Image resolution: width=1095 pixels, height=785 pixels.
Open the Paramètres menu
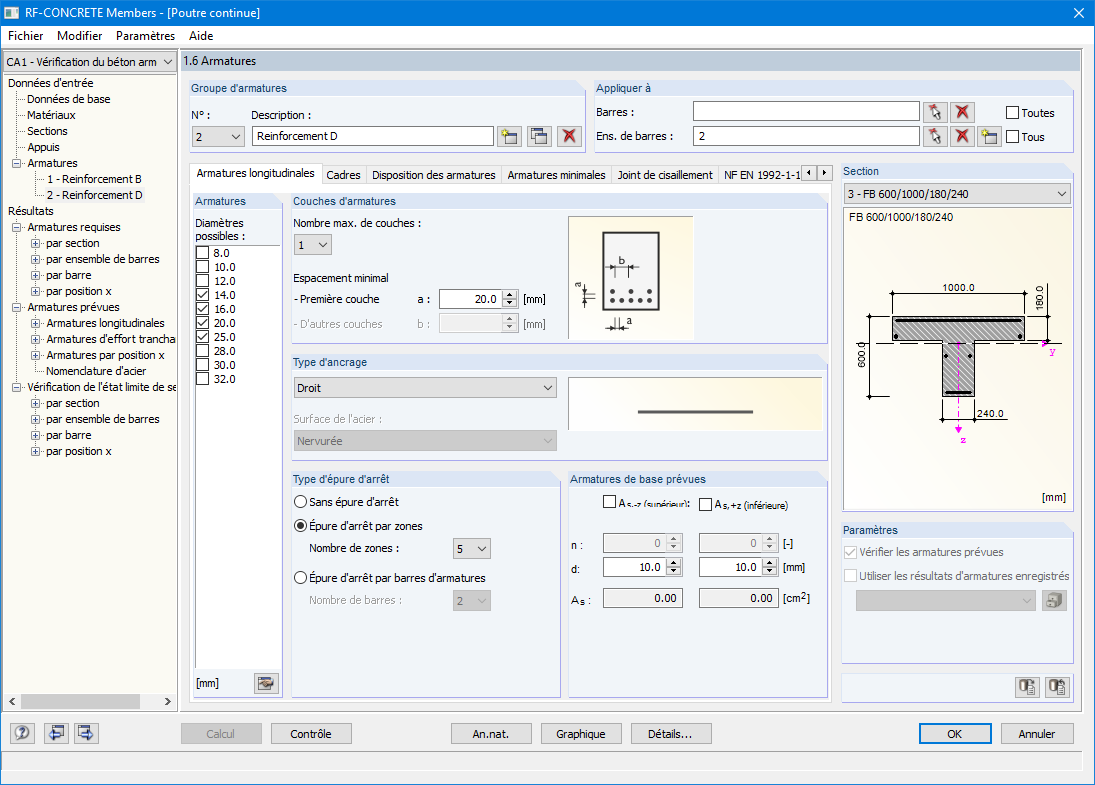click(145, 36)
